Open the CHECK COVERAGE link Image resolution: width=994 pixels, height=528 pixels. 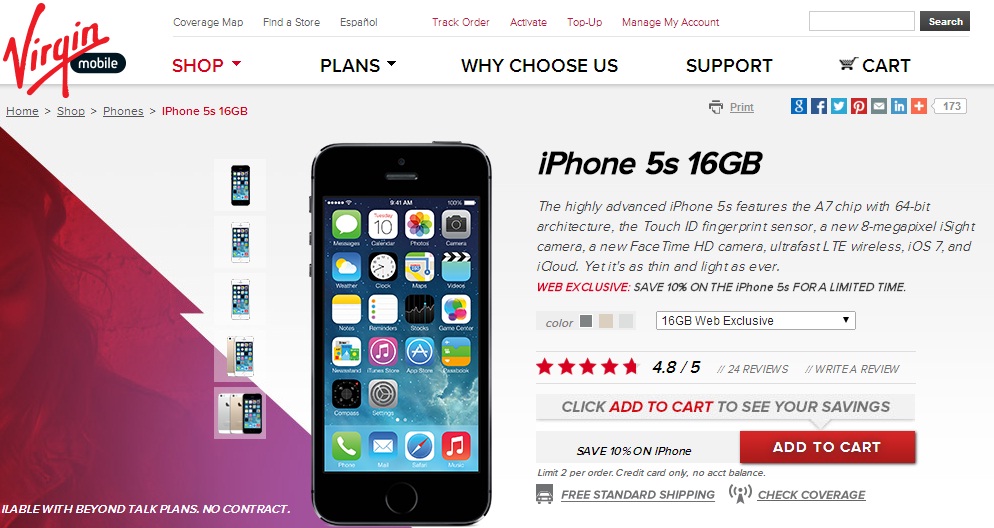(x=811, y=495)
